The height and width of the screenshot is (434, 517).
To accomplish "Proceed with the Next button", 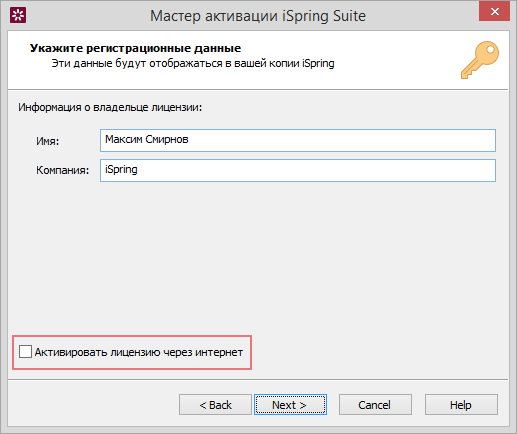I will tap(290, 405).
